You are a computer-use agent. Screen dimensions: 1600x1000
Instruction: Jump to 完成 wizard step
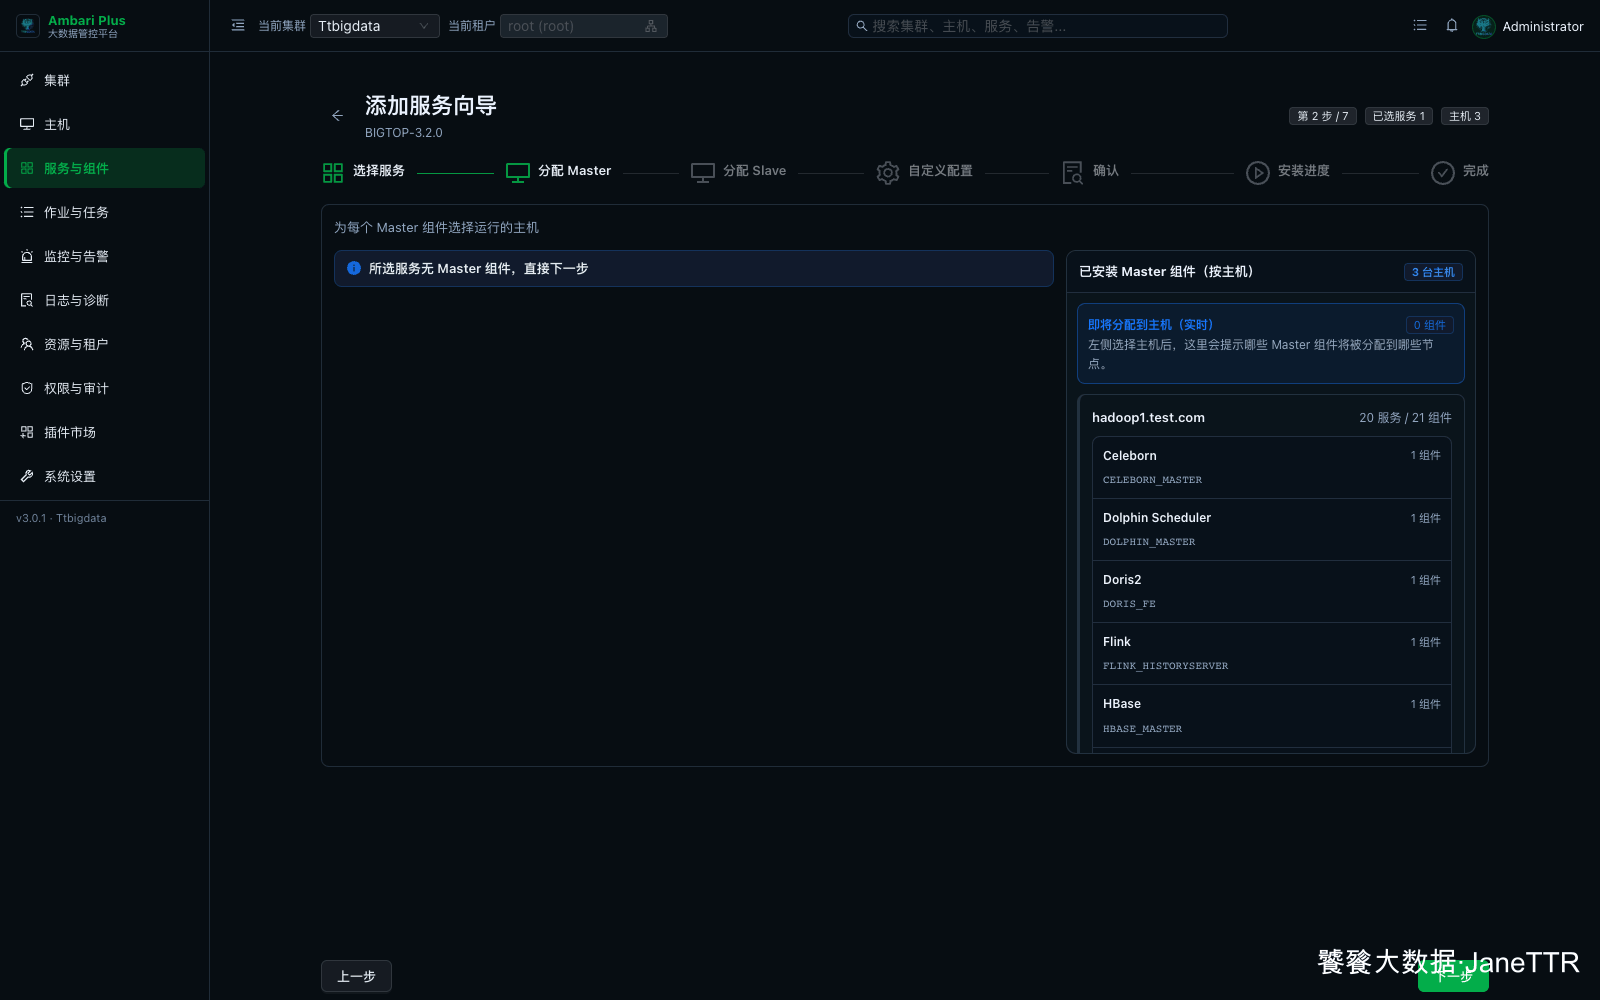pos(1460,172)
